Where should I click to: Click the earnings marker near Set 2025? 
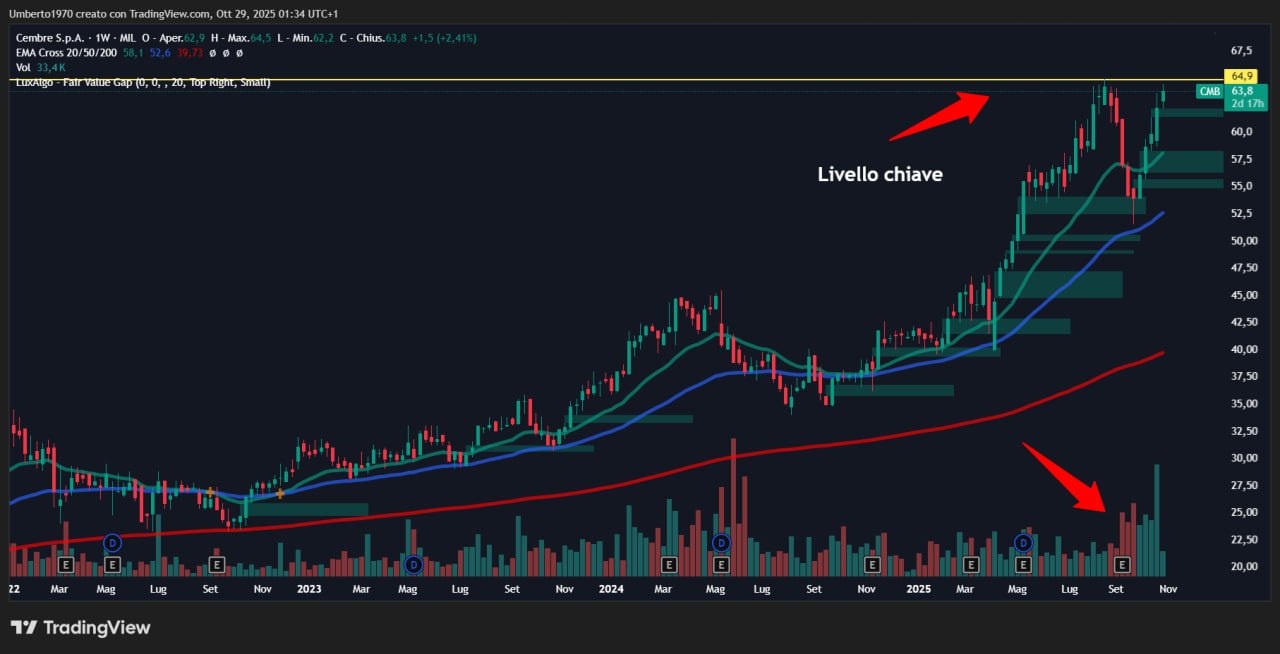tap(1122, 565)
